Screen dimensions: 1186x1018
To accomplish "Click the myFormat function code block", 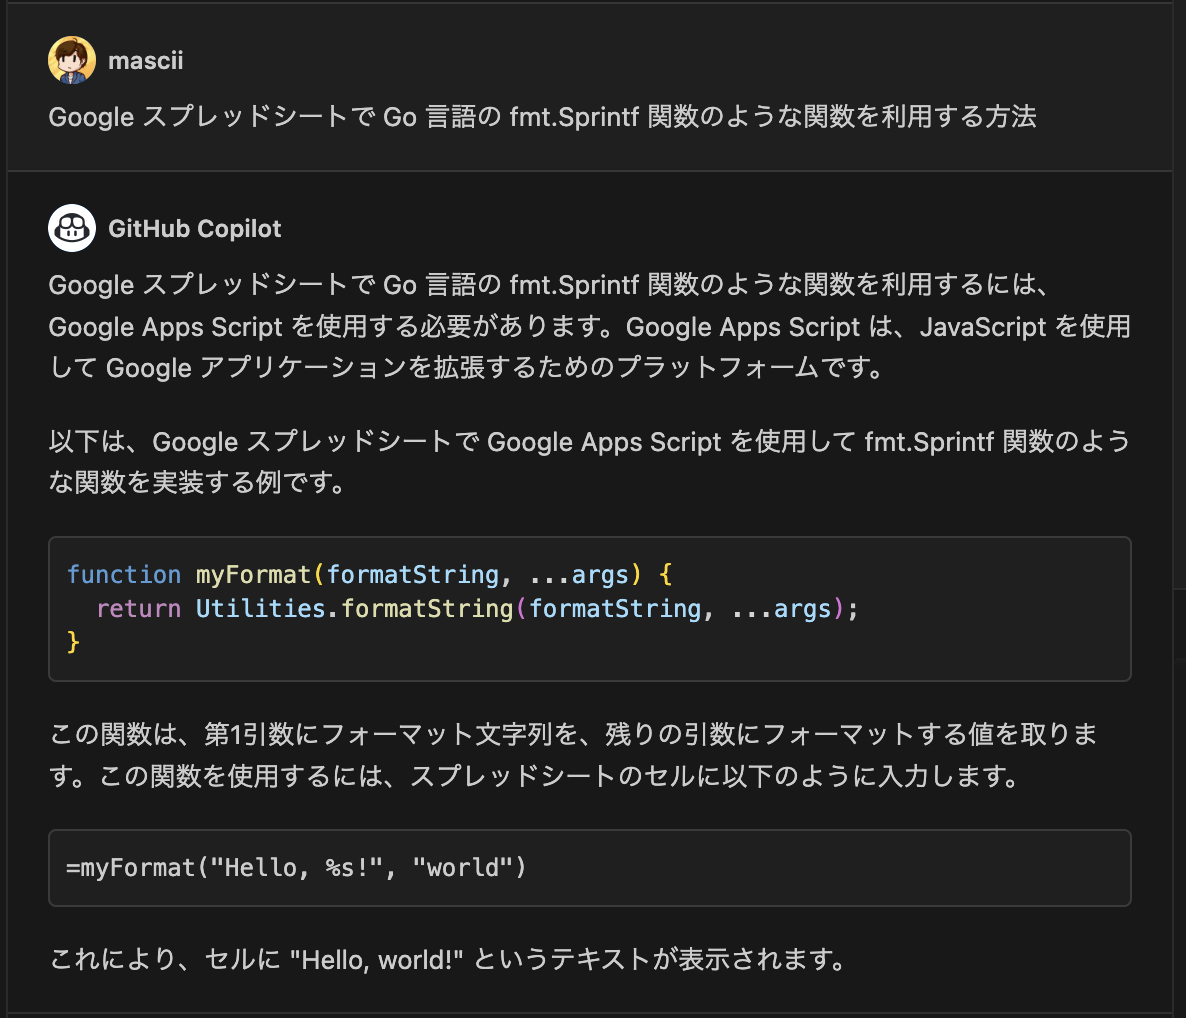I will (590, 609).
